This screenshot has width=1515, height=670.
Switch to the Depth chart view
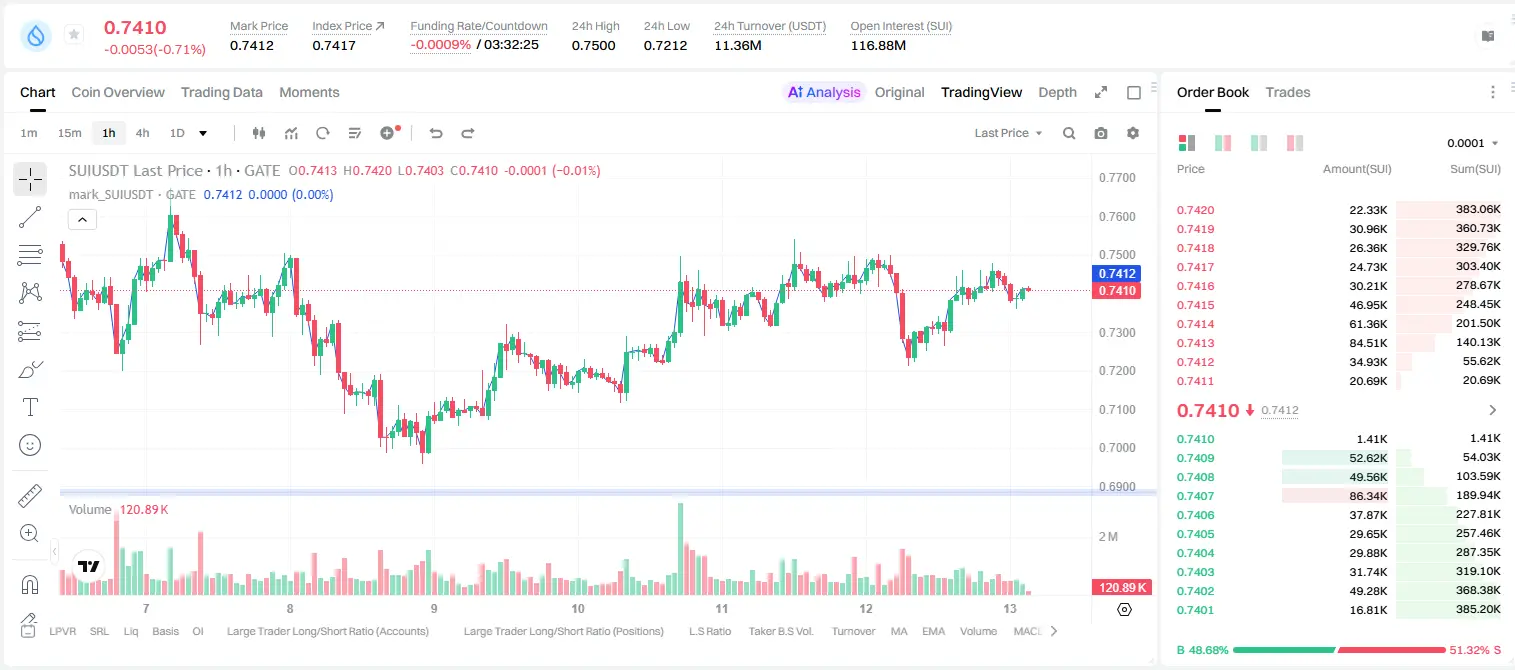(1057, 92)
